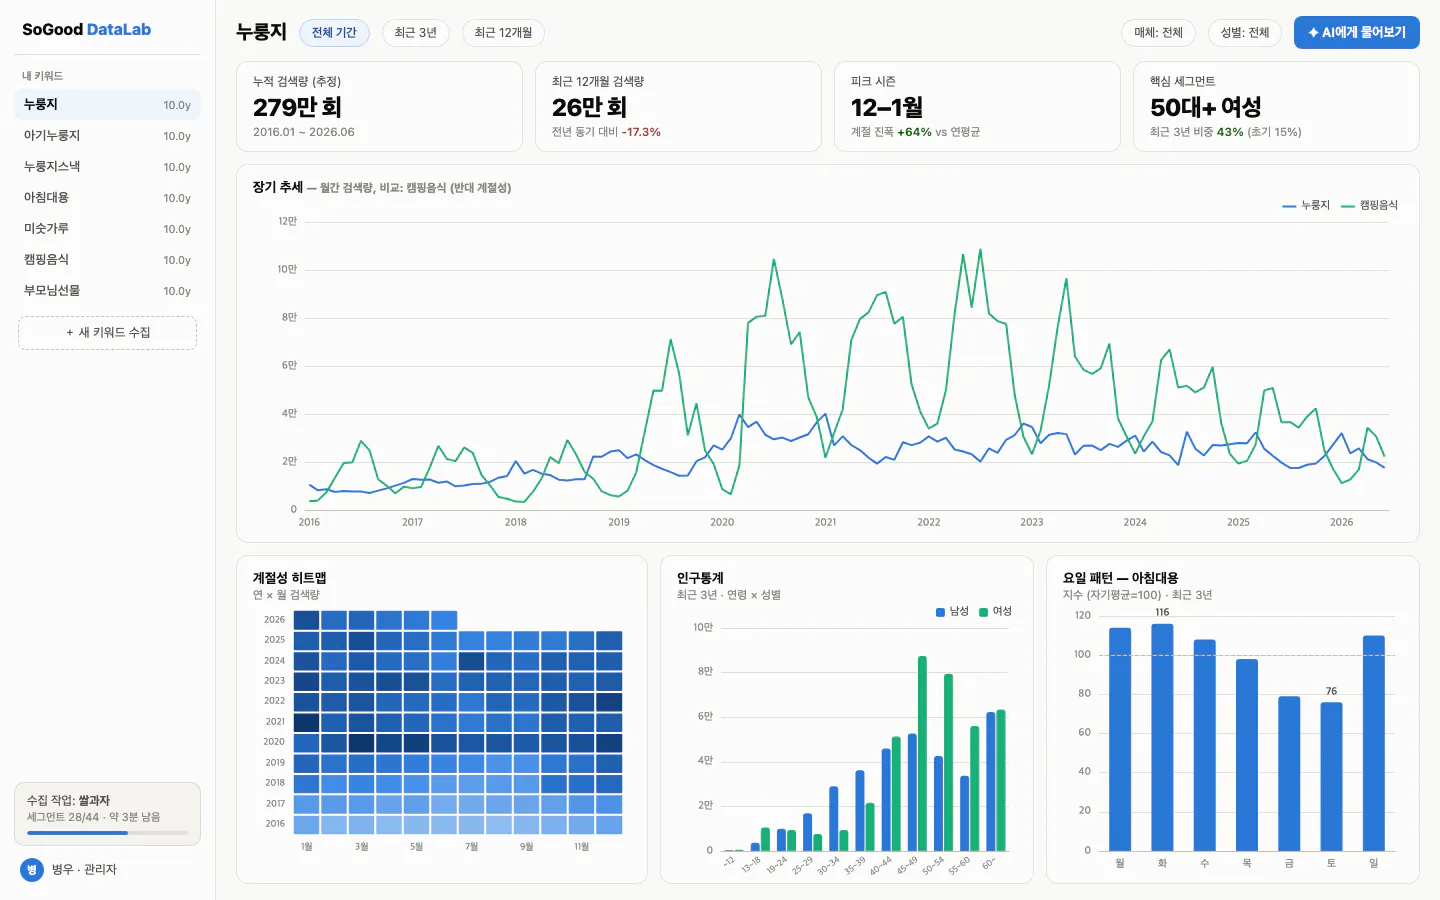
Task: Click the 최근 12개월 검색량 26만 회 card
Action: click(678, 107)
